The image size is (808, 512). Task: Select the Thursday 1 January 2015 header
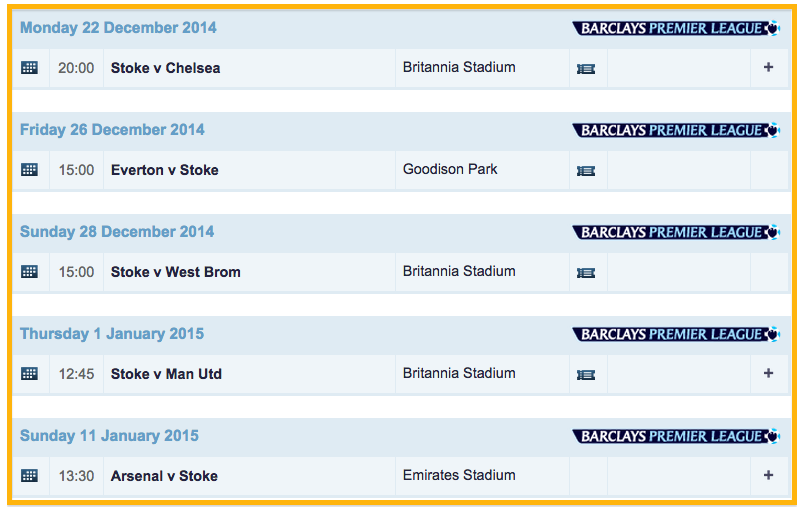tap(112, 334)
